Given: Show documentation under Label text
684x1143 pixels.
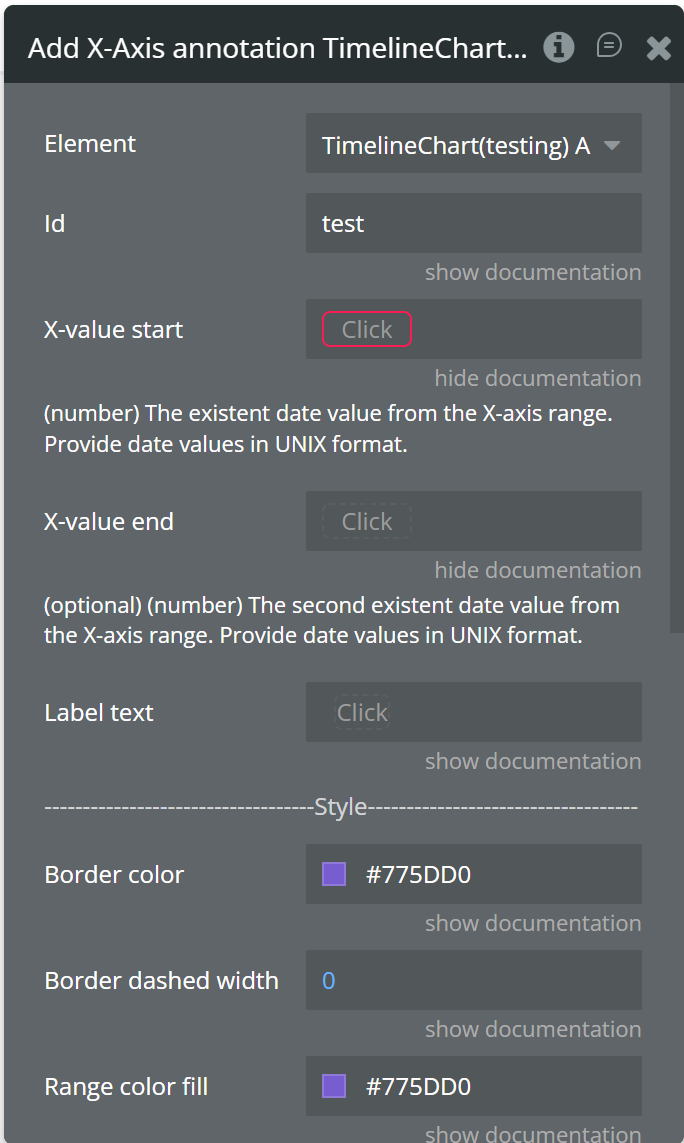Looking at the screenshot, I should [x=532, y=761].
